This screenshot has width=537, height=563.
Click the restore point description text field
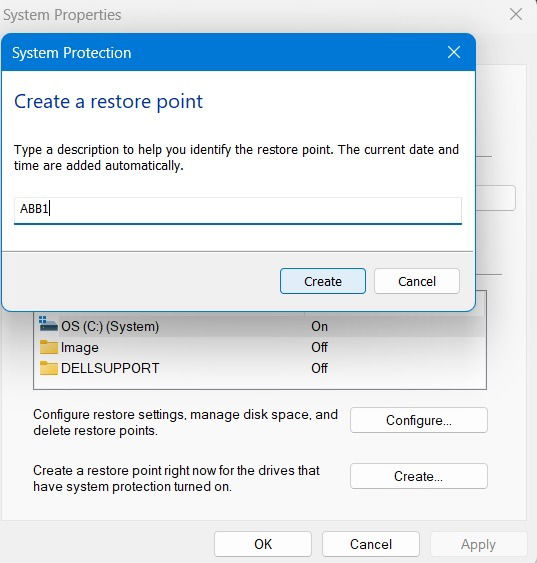click(238, 210)
